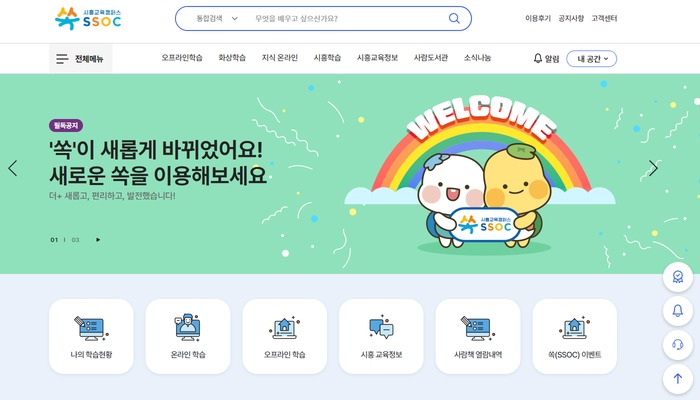Show next banner slide with right arrow
Image resolution: width=700 pixels, height=400 pixels.
(x=653, y=168)
